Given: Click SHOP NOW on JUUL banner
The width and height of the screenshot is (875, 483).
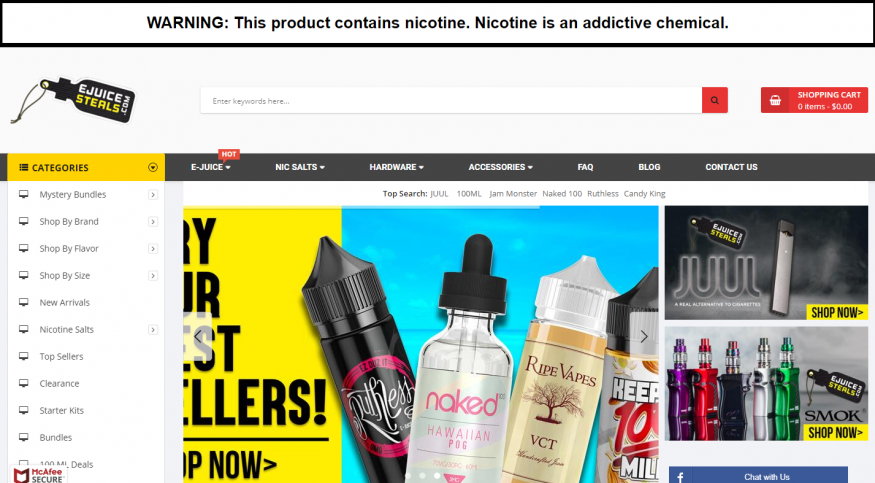Looking at the screenshot, I should pyautogui.click(x=836, y=312).
